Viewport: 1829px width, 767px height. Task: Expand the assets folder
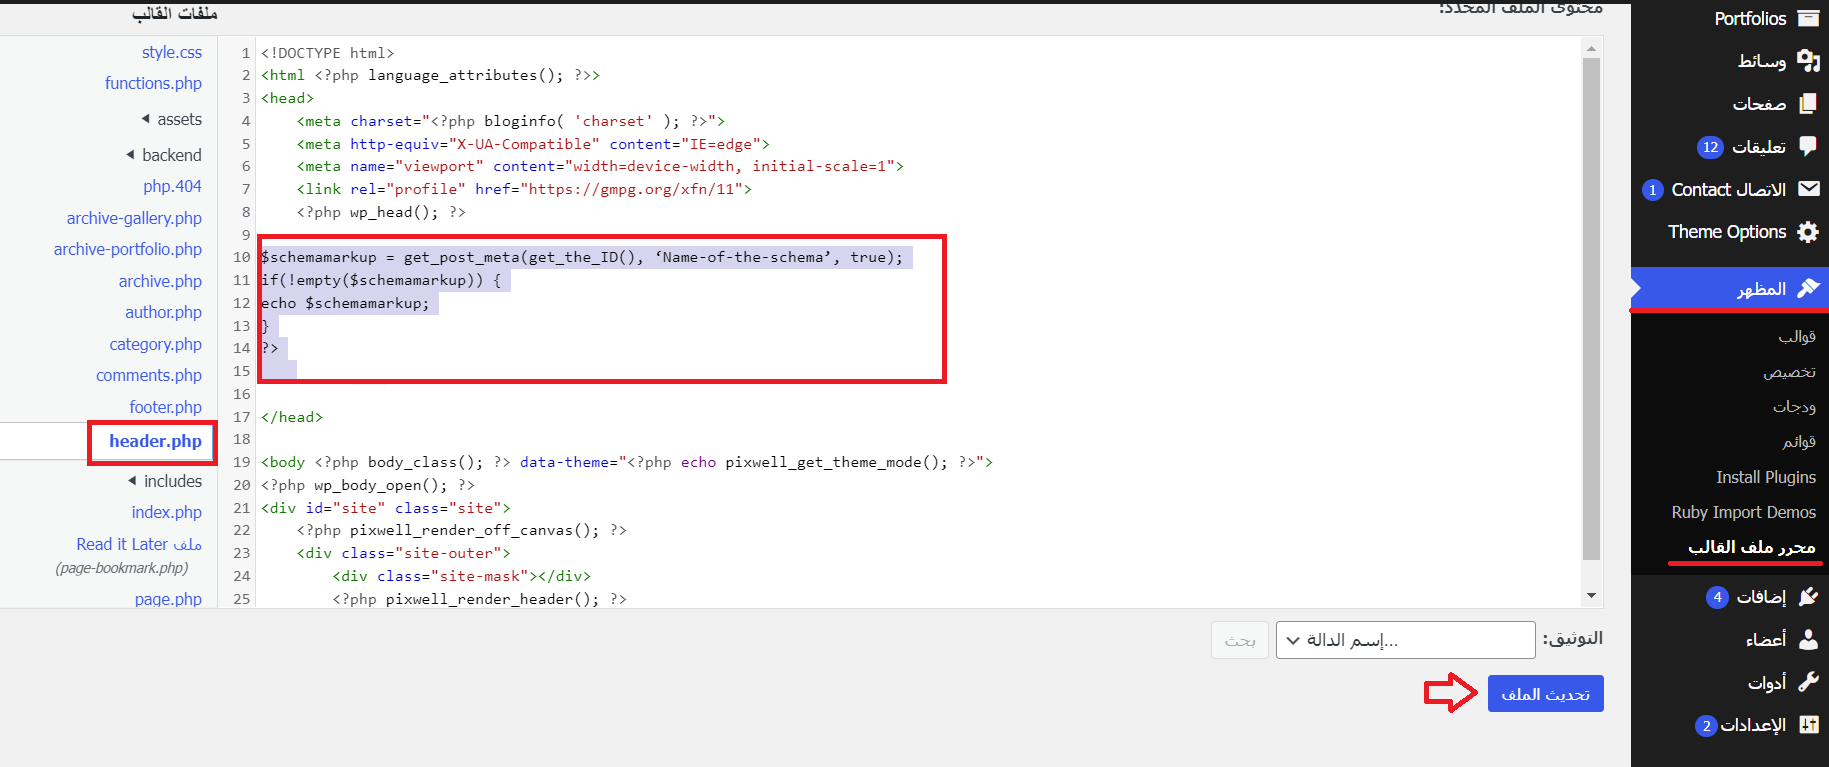[171, 119]
